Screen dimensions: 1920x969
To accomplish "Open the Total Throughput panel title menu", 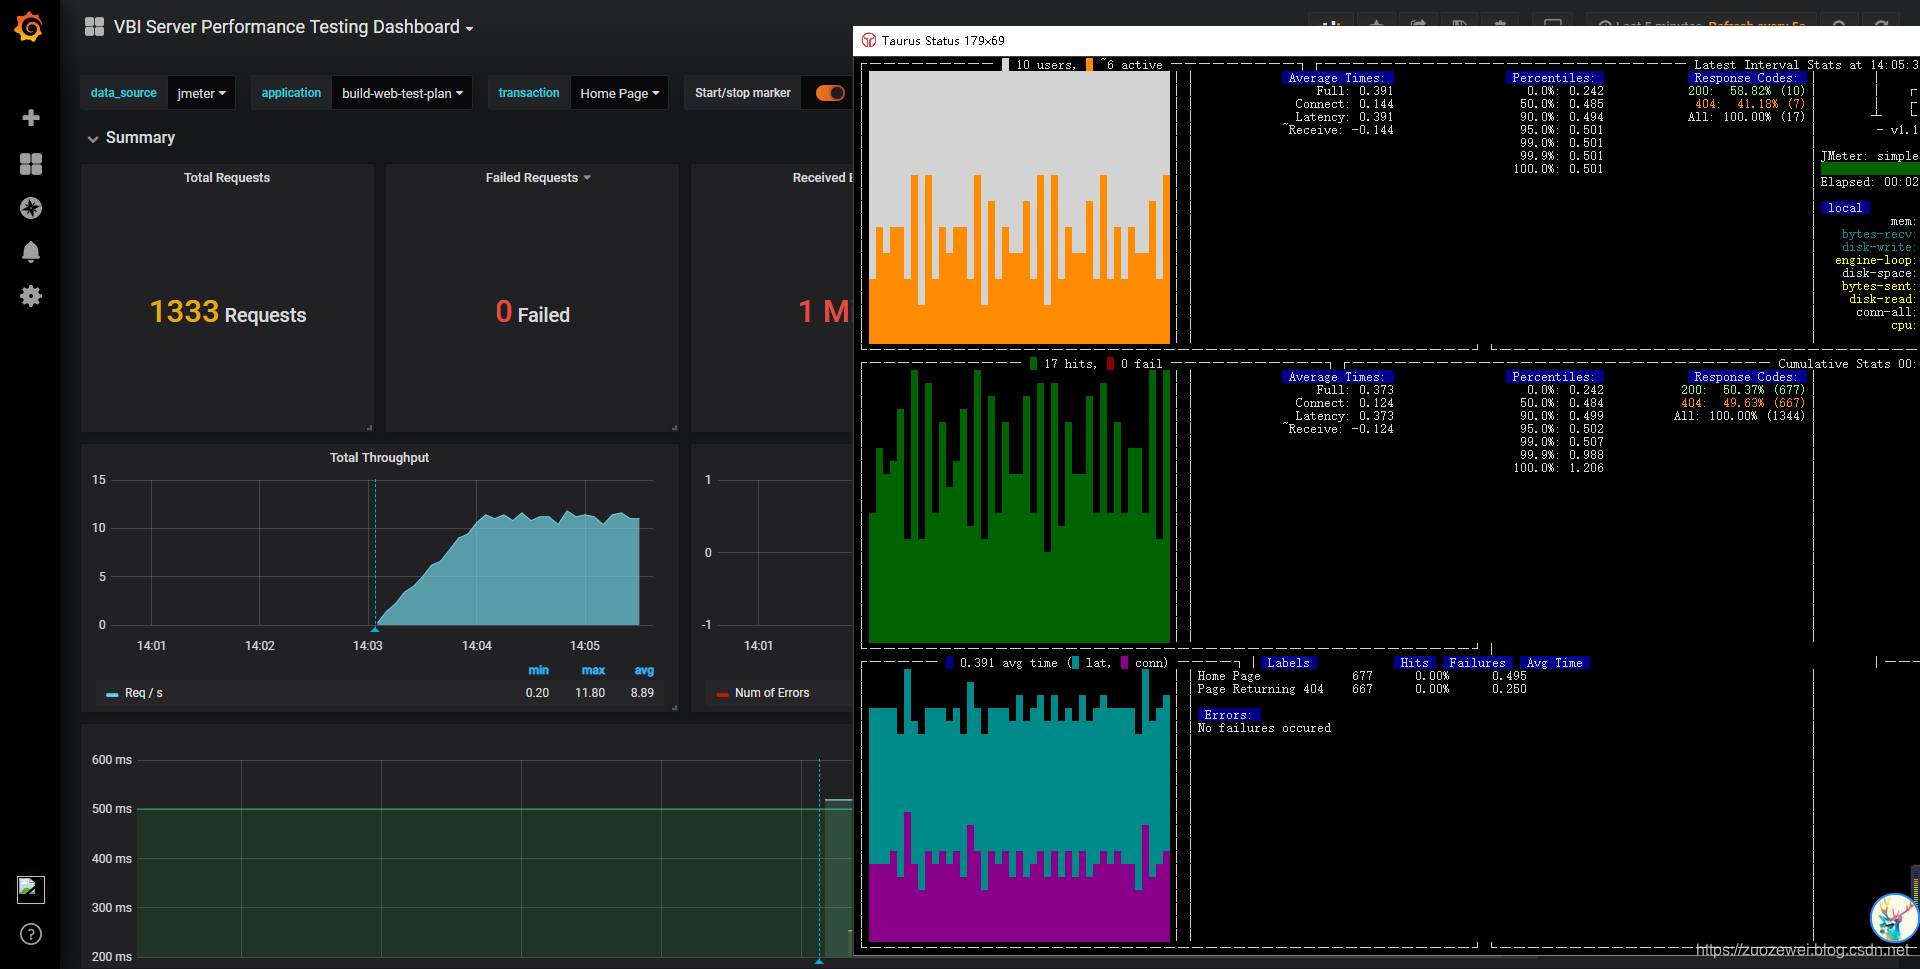I will pos(379,458).
